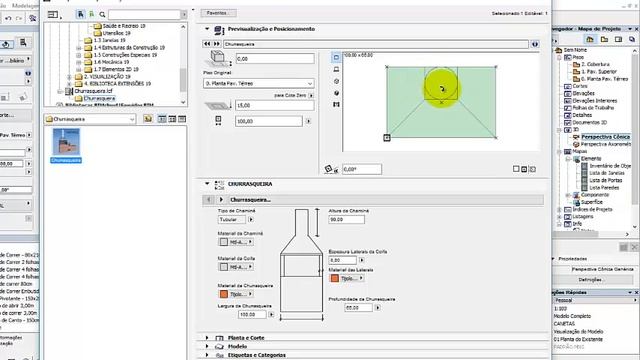Open the Tipo de Chaminé options arrow
The width and height of the screenshot is (640, 360).
point(251,220)
